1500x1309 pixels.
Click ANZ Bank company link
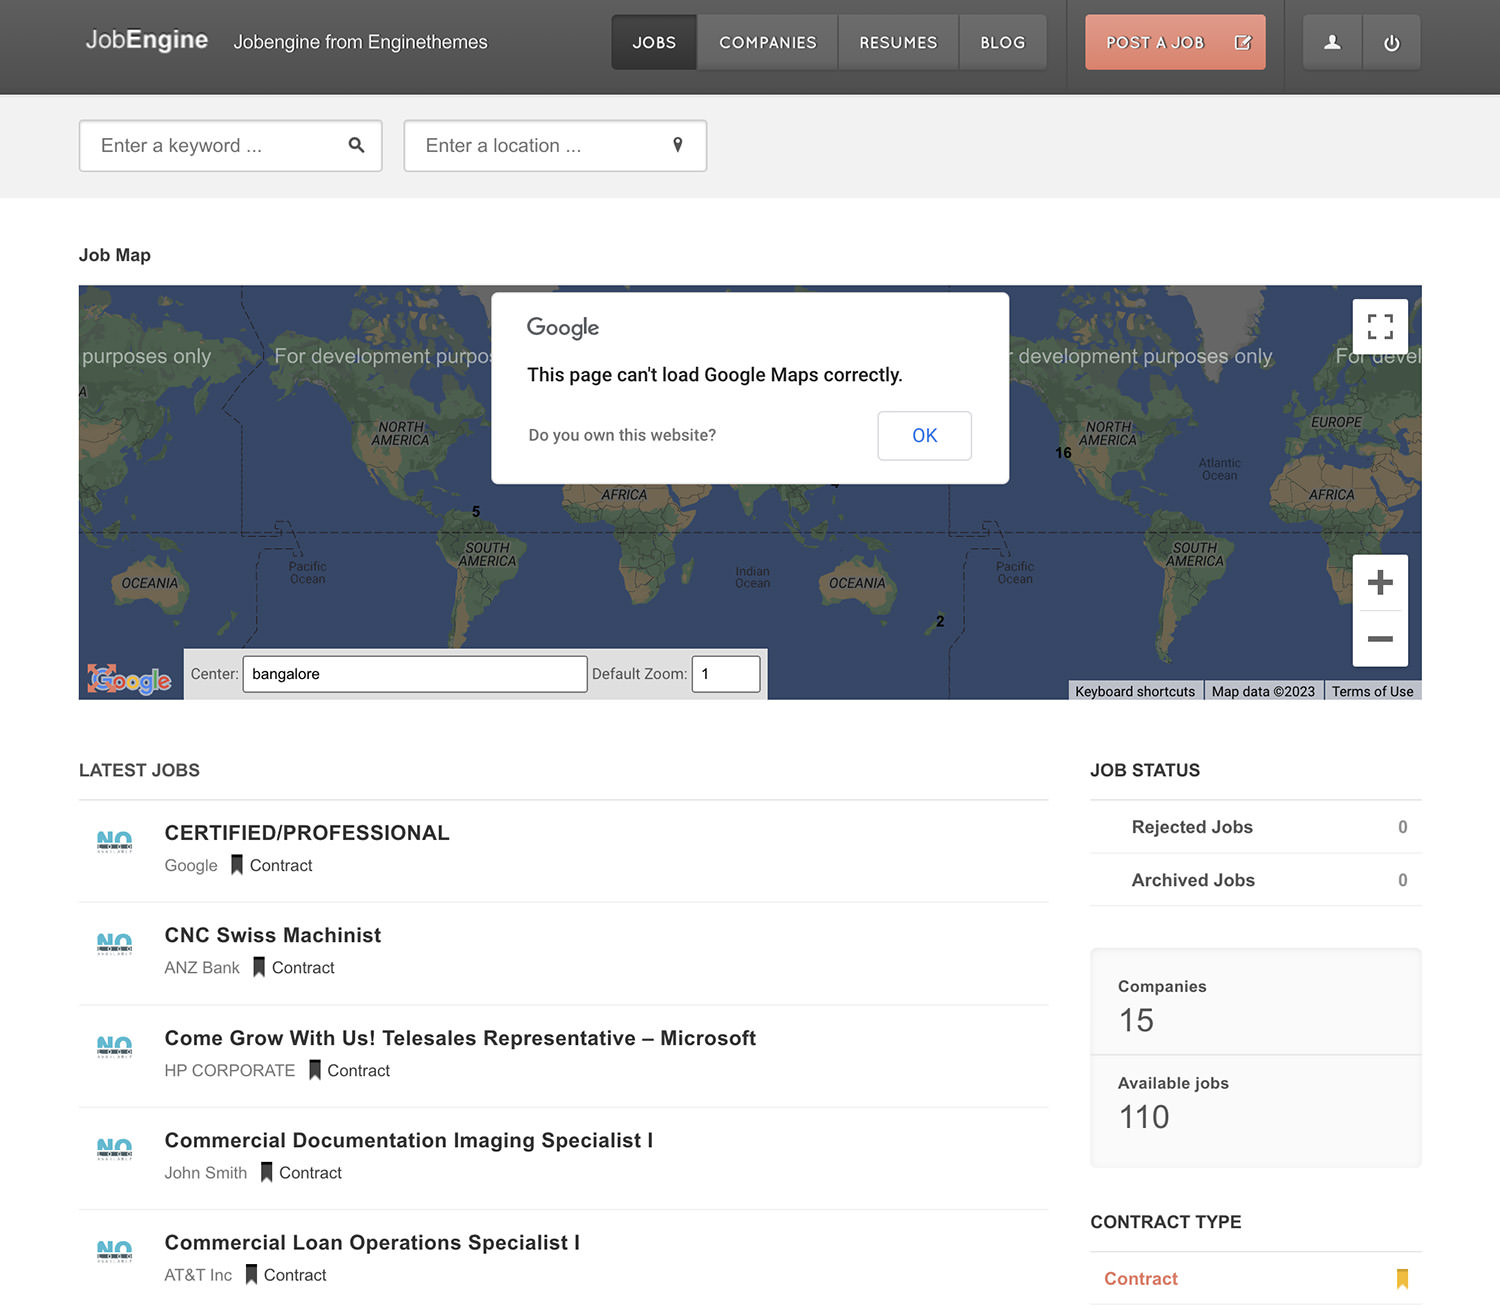click(x=202, y=967)
